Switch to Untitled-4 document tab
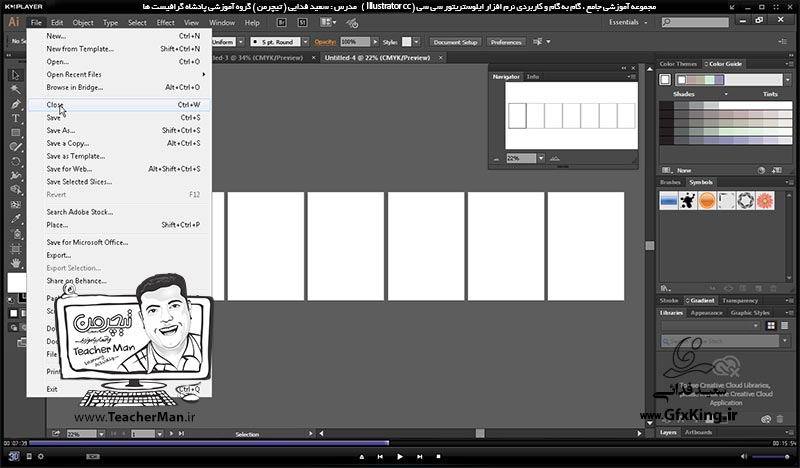This screenshot has height=468, width=800. pos(377,58)
